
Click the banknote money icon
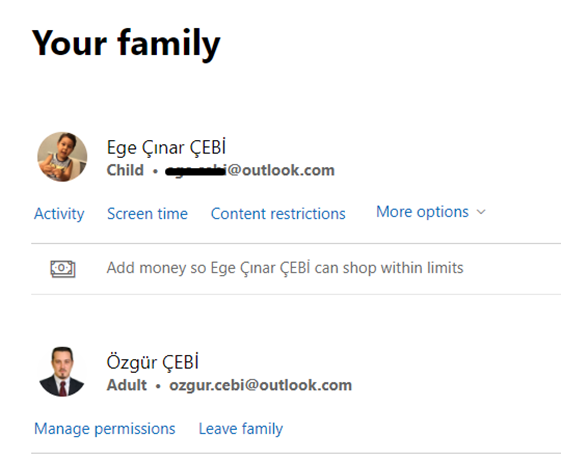point(63,269)
